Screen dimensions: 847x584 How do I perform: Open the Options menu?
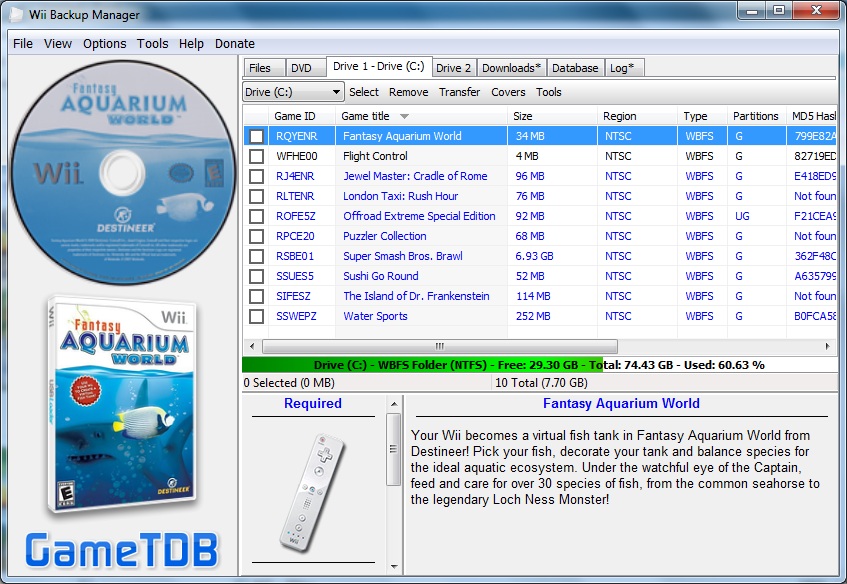[104, 44]
